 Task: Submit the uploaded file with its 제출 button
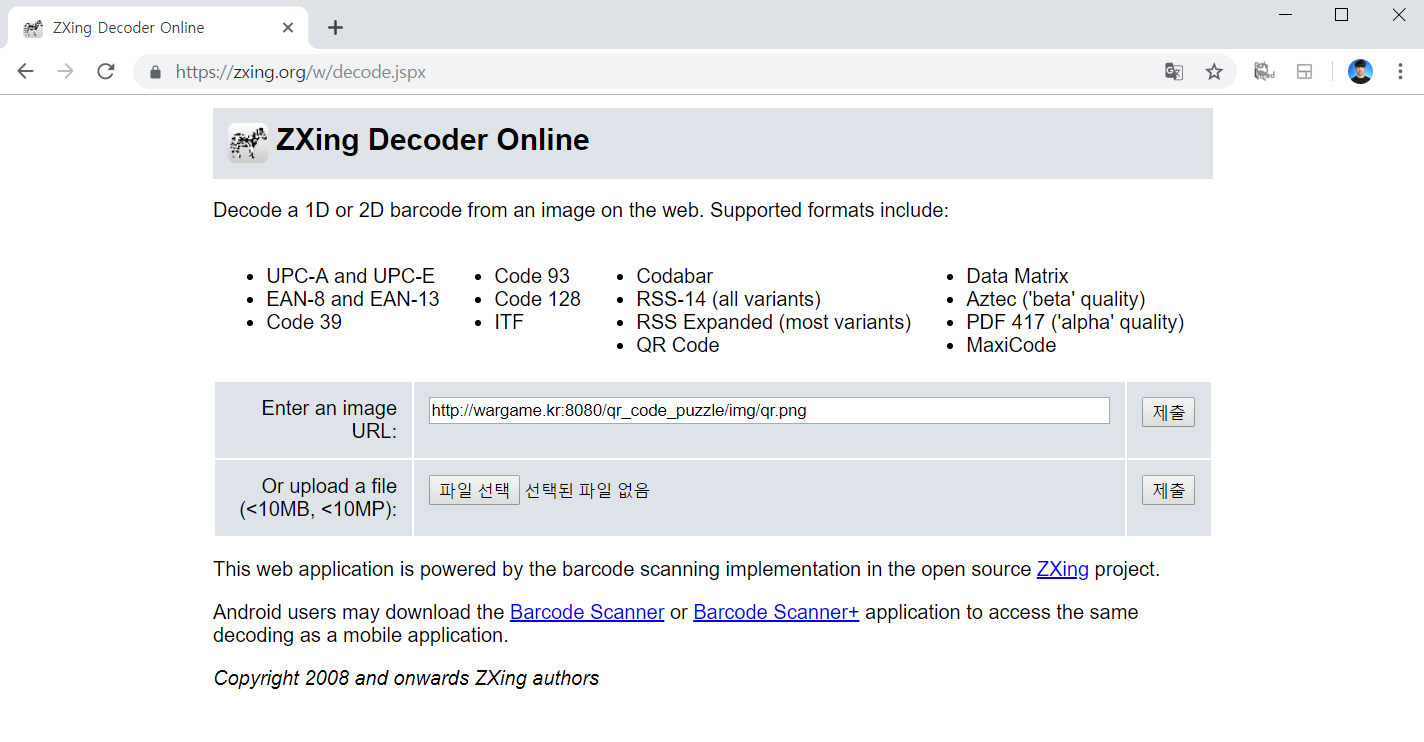click(1168, 490)
